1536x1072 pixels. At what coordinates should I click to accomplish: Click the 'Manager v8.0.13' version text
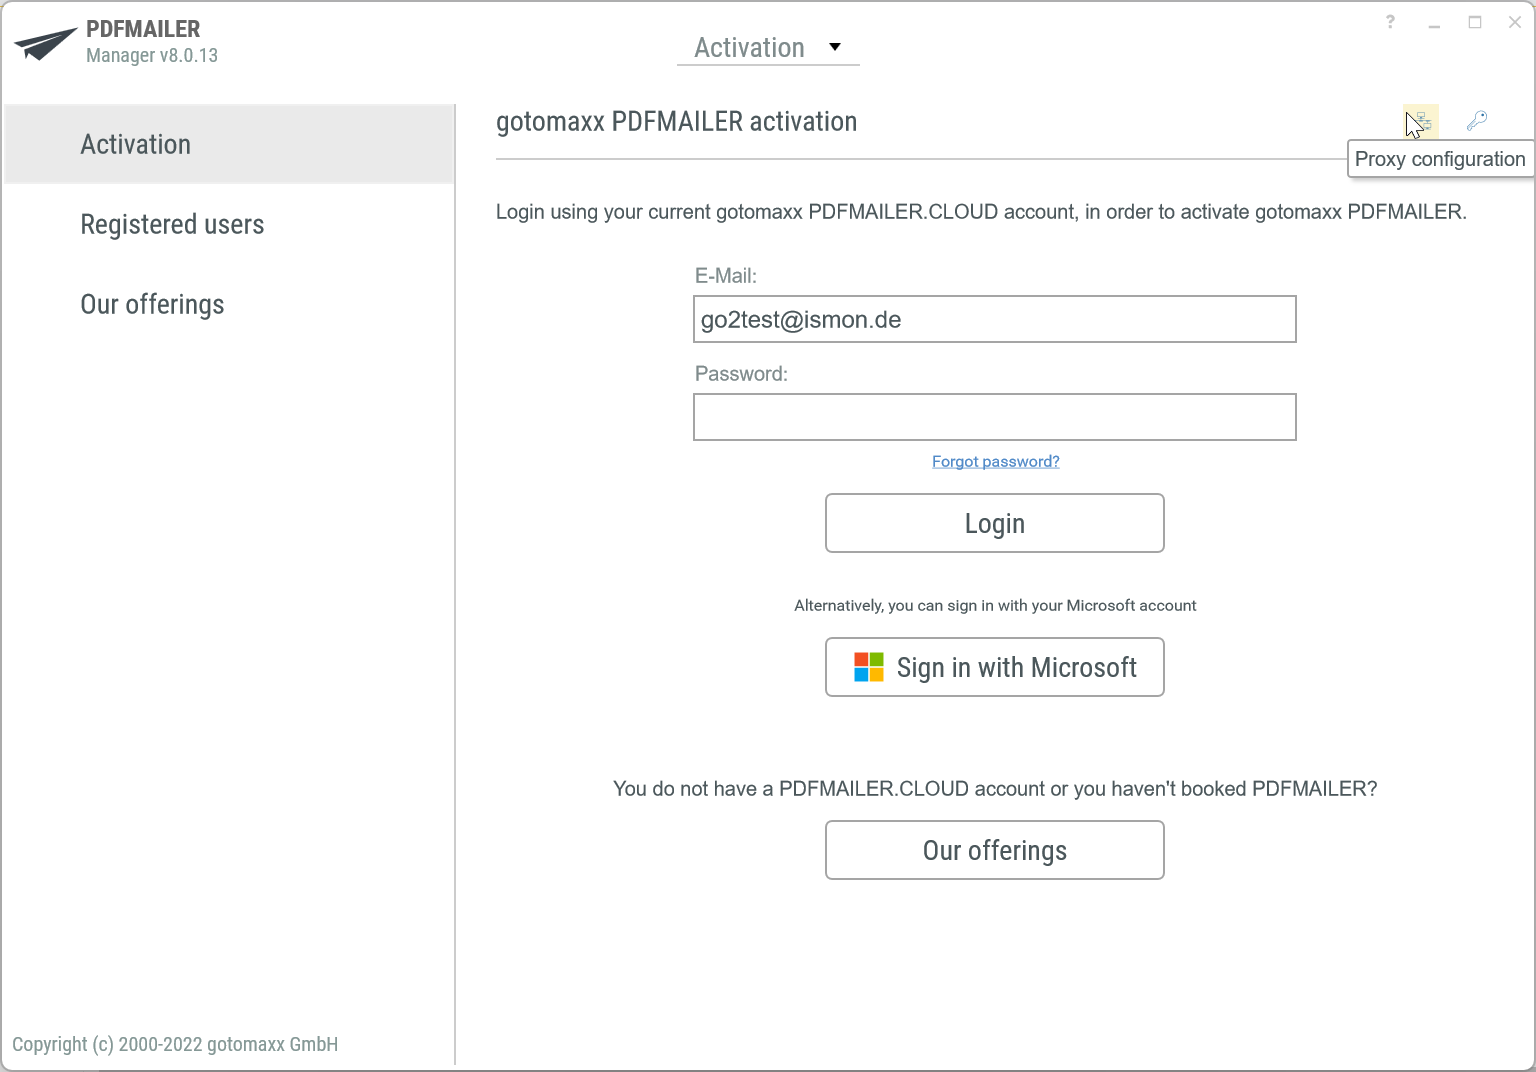(152, 56)
